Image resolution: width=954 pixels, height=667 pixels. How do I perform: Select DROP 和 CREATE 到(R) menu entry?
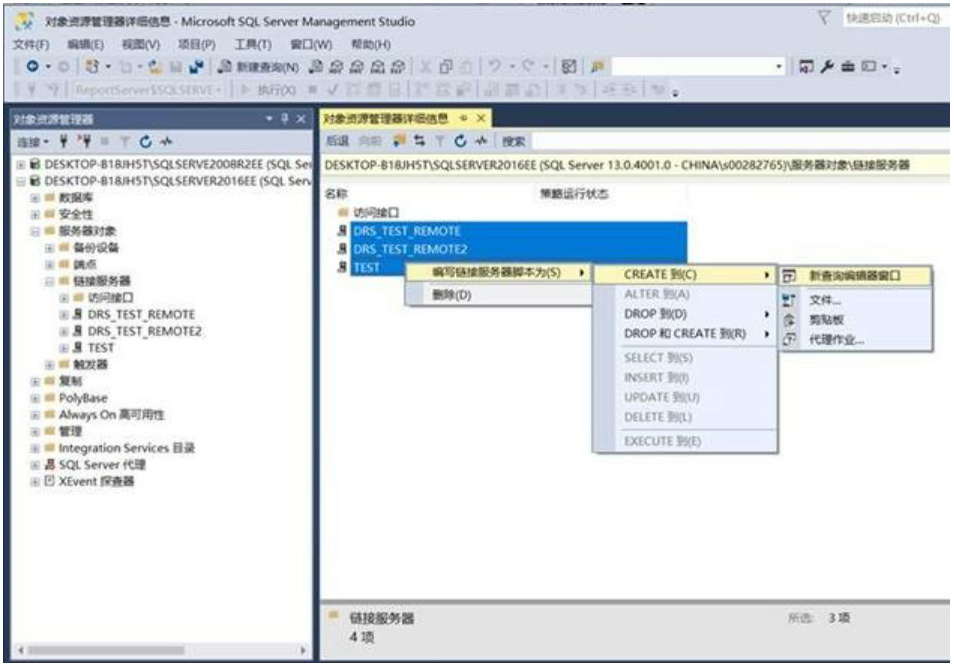click(684, 334)
